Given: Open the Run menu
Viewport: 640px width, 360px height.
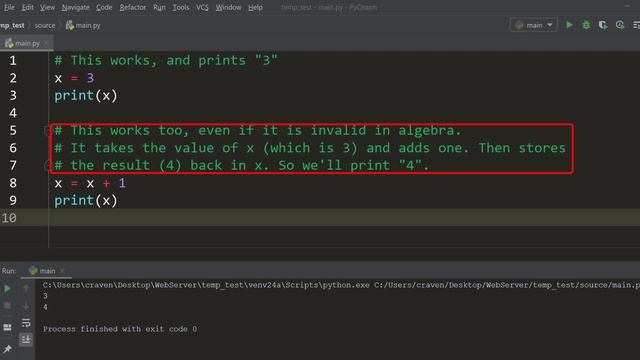Looking at the screenshot, I should 160,7.
